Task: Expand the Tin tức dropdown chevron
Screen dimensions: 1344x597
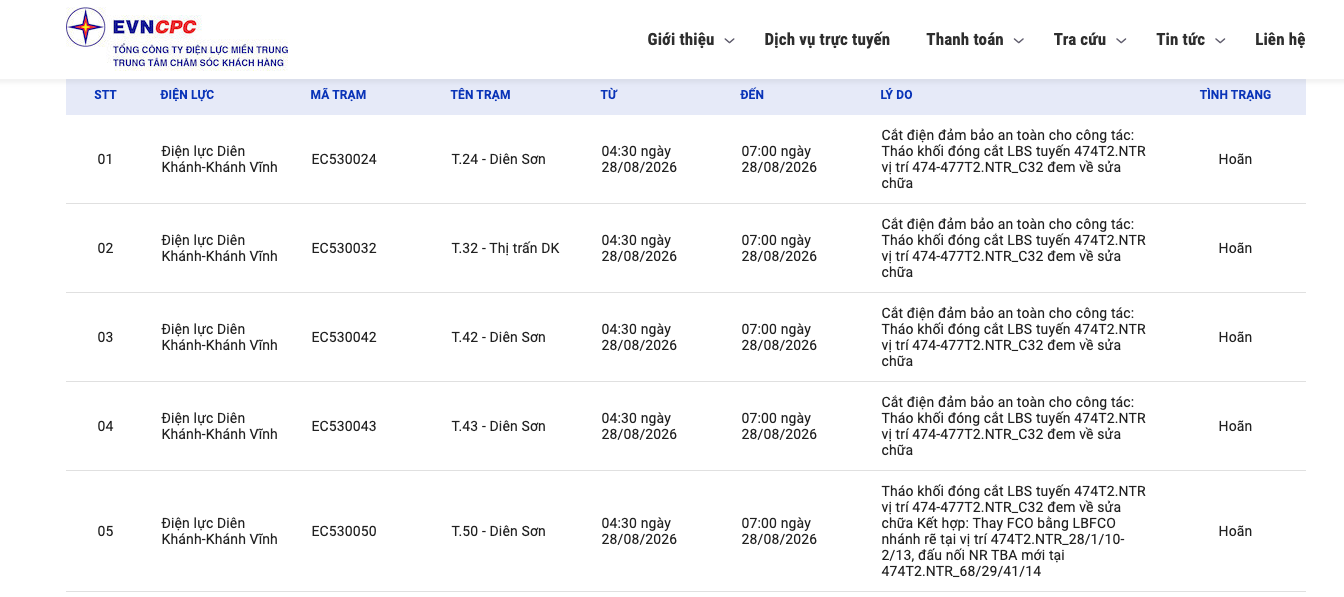Action: pyautogui.click(x=1220, y=41)
